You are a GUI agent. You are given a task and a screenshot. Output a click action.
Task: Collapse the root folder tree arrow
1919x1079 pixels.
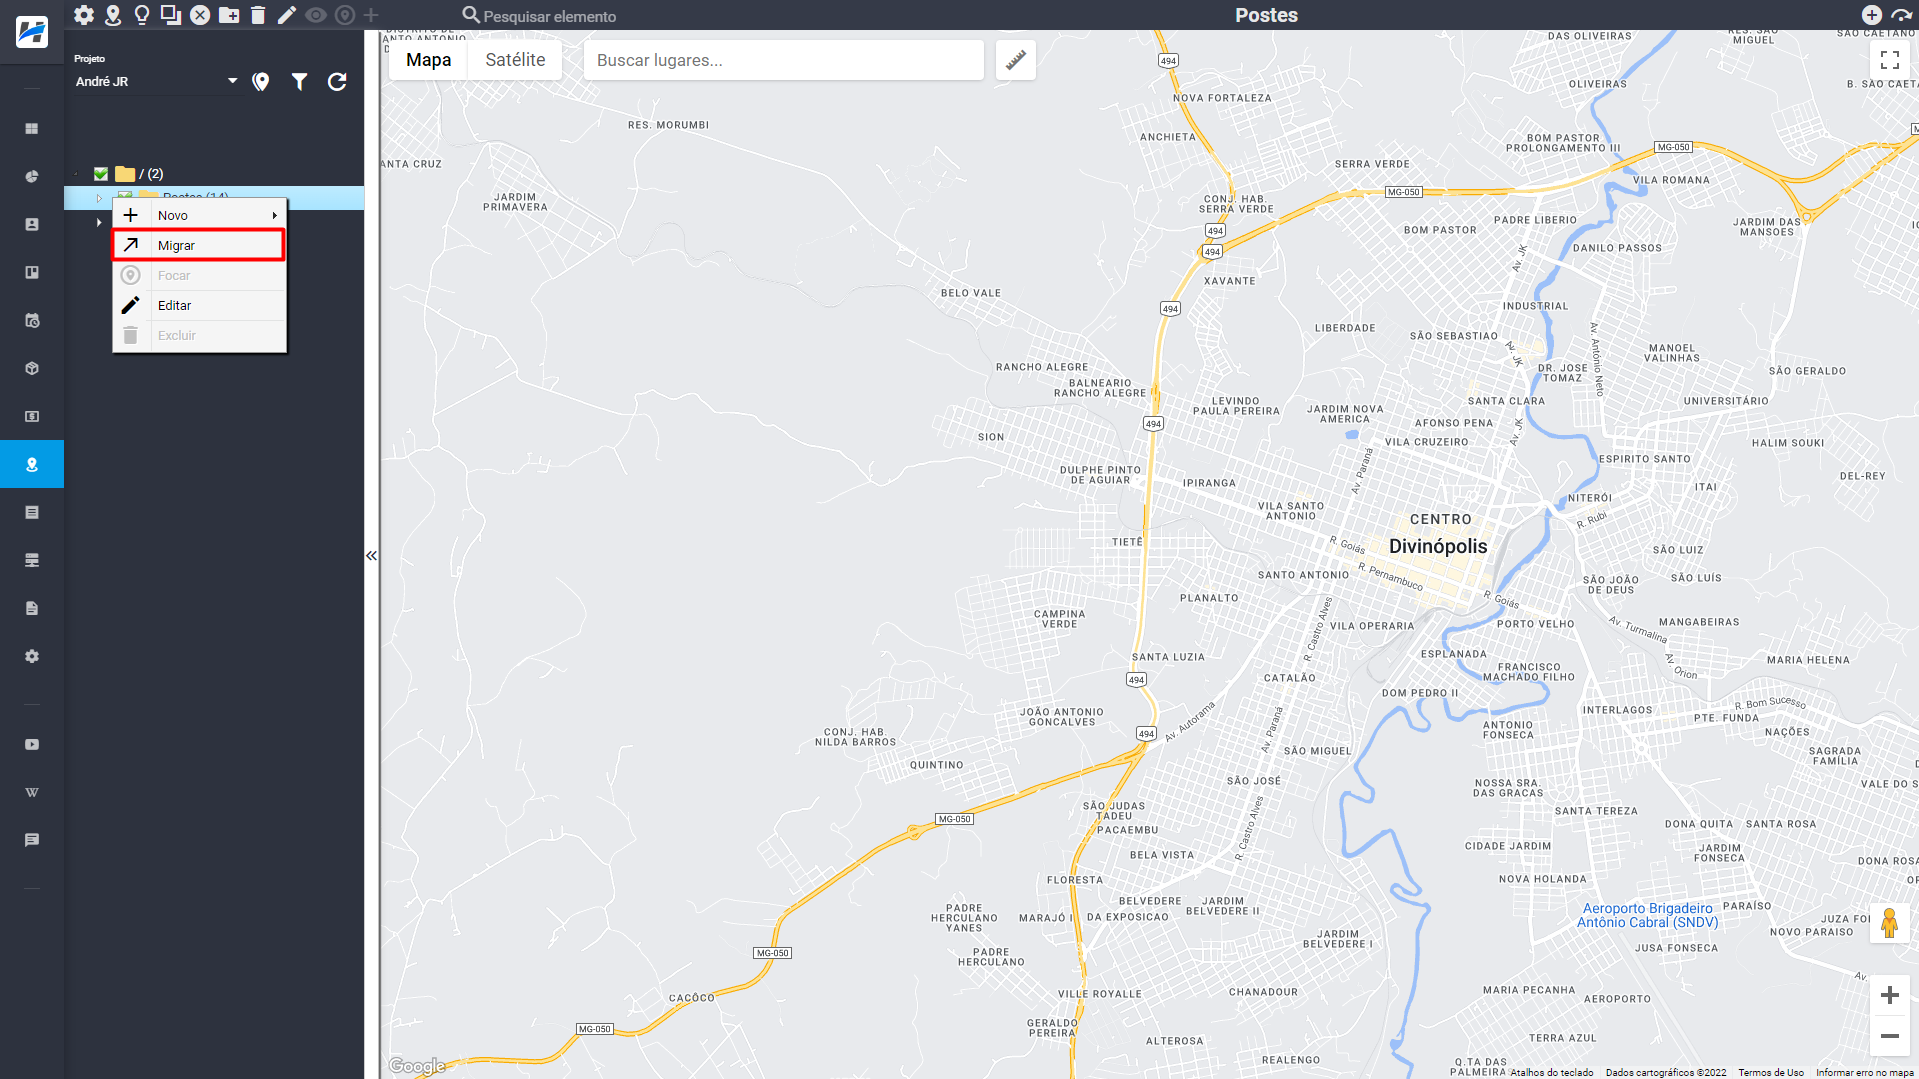pos(77,174)
